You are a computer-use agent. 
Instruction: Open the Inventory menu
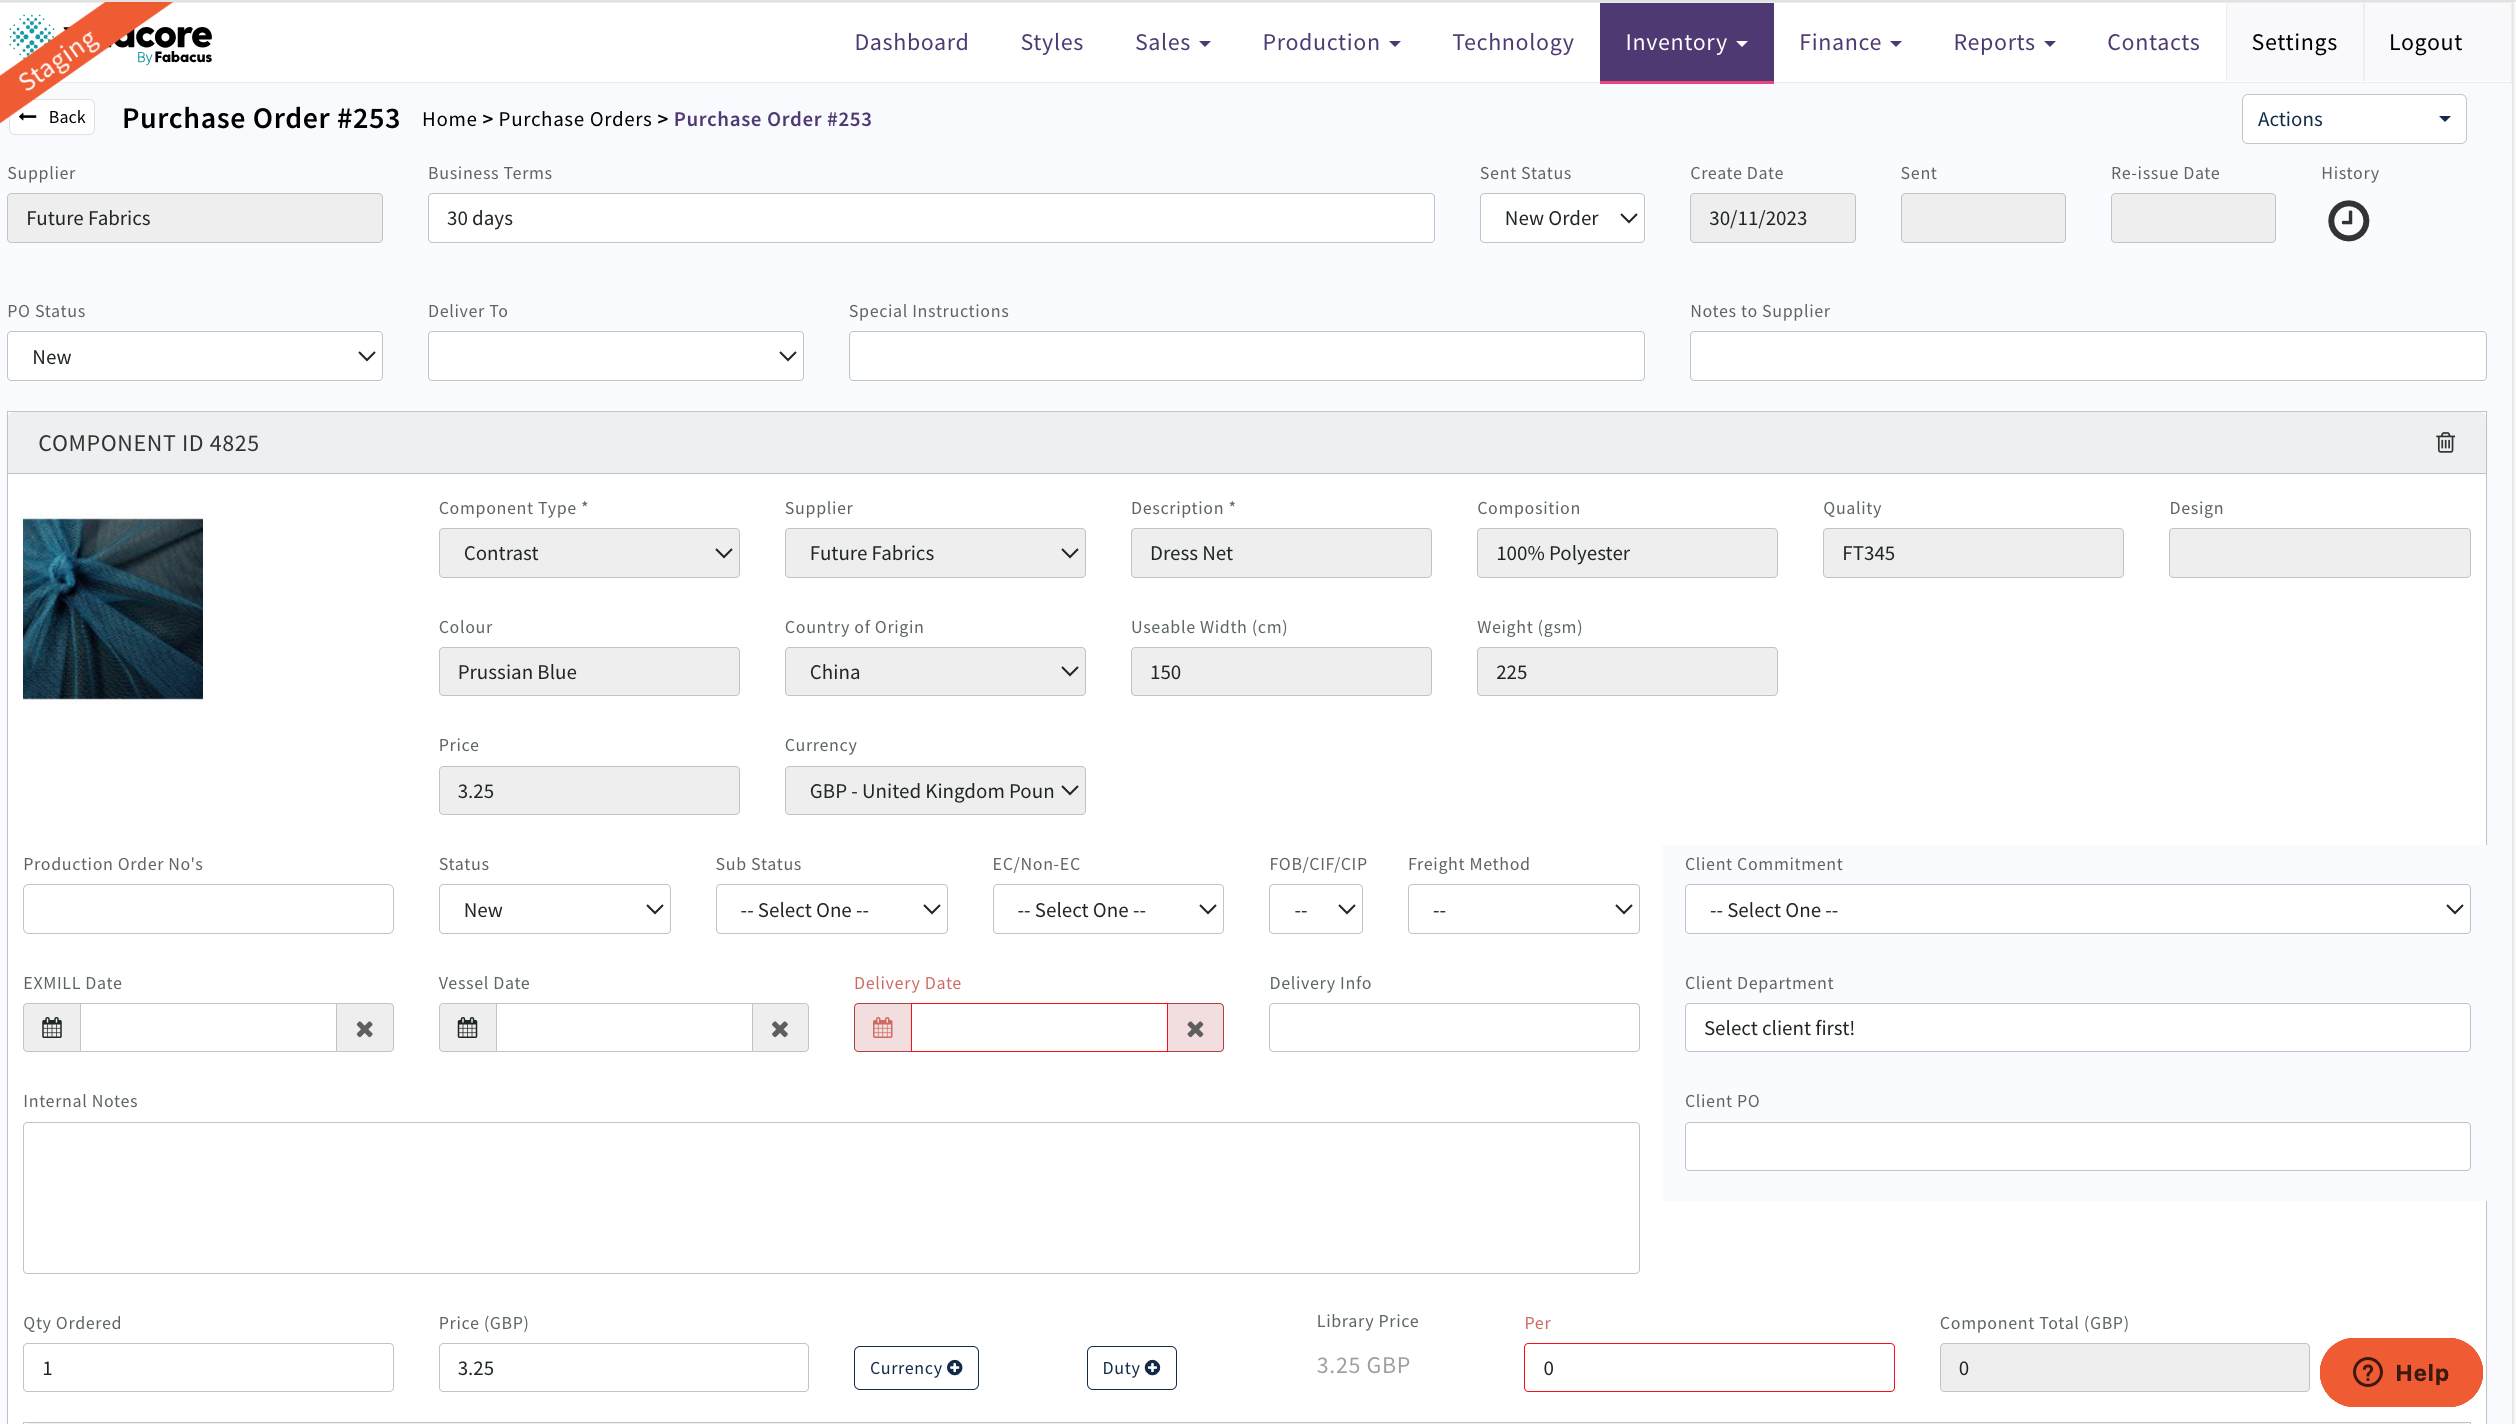click(x=1685, y=42)
